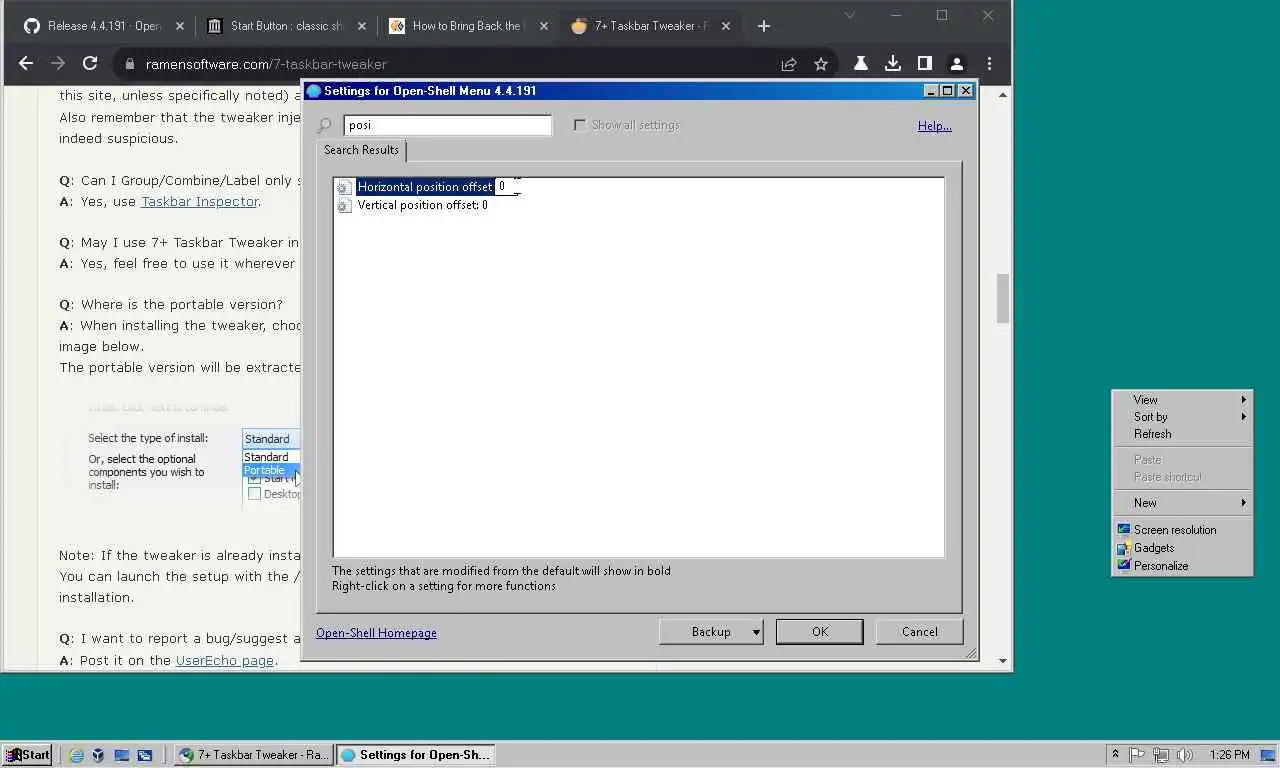Open Chrome tab search chevron

click(x=849, y=15)
